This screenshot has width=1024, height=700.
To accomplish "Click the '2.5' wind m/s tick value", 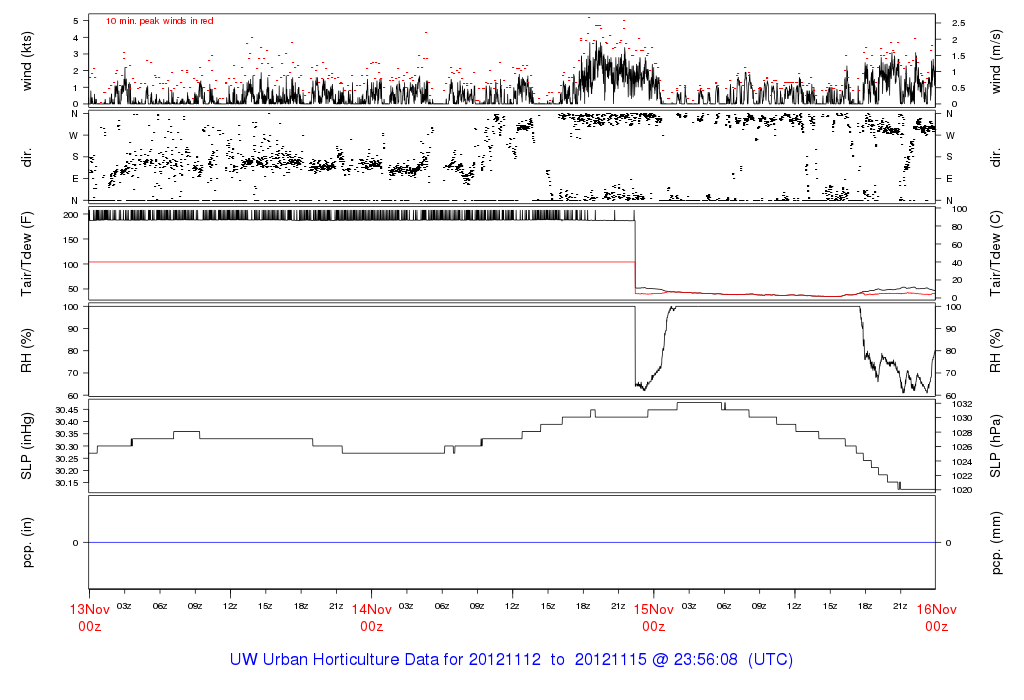I will click(958, 23).
